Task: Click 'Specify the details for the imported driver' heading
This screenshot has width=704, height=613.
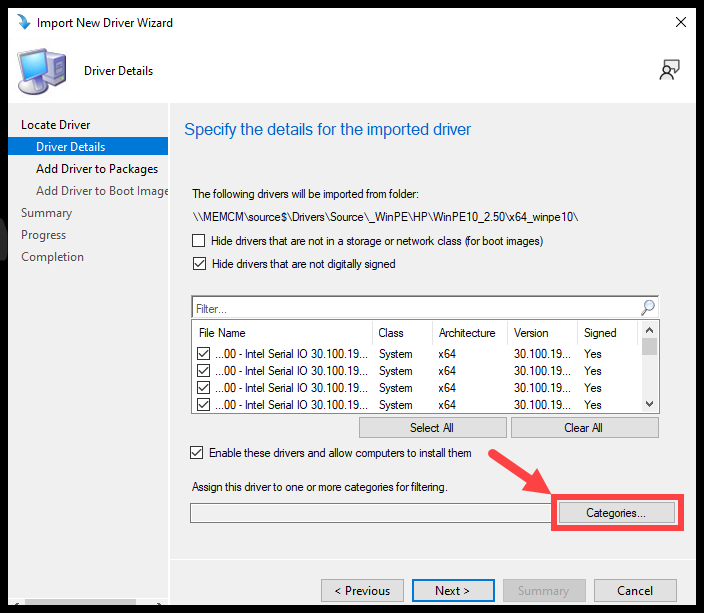Action: tap(327, 129)
